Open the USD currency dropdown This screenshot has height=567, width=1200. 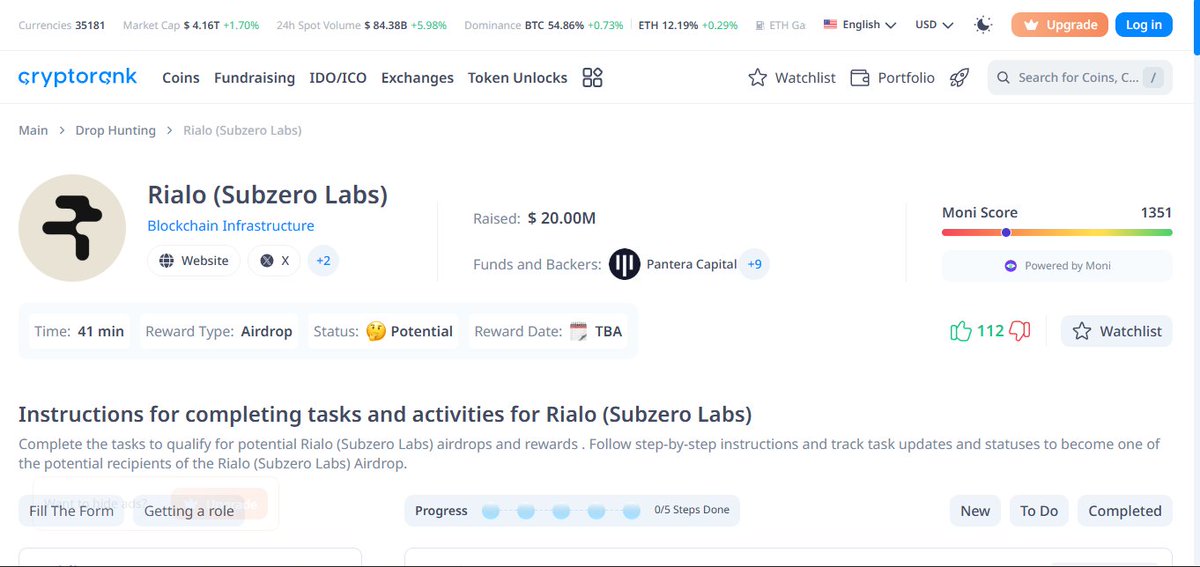pyautogui.click(x=935, y=25)
